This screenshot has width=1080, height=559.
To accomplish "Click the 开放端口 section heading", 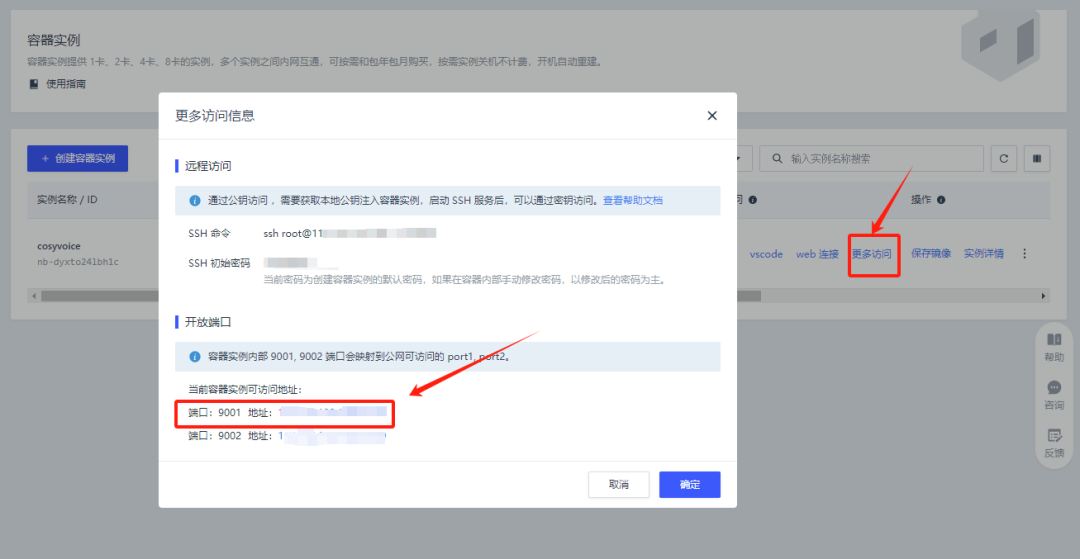I will [208, 321].
